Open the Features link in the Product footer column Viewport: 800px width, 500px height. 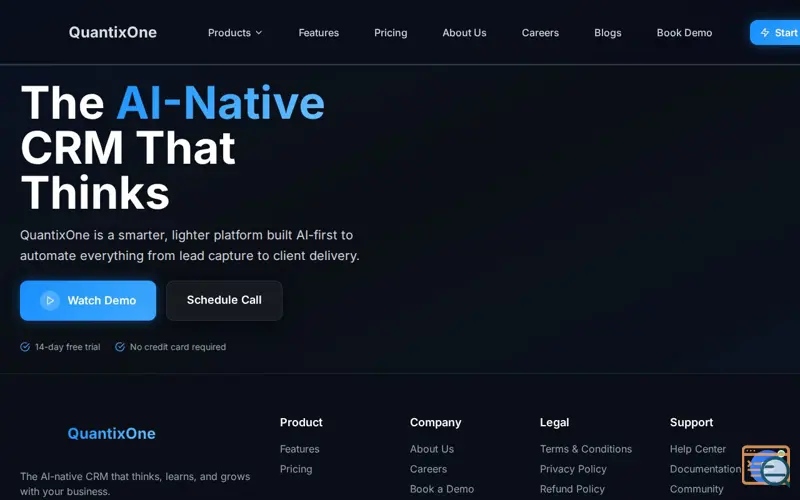point(299,449)
